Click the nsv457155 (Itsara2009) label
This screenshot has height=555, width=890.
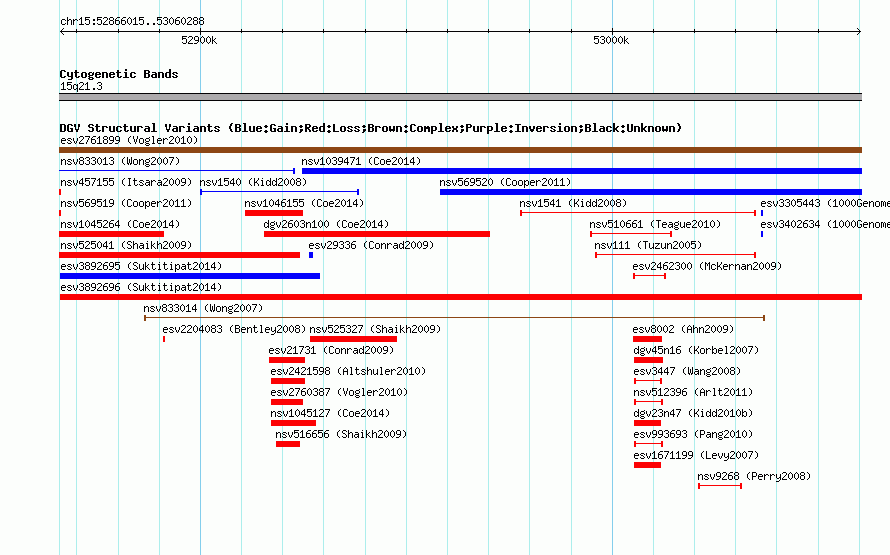pyautogui.click(x=126, y=182)
